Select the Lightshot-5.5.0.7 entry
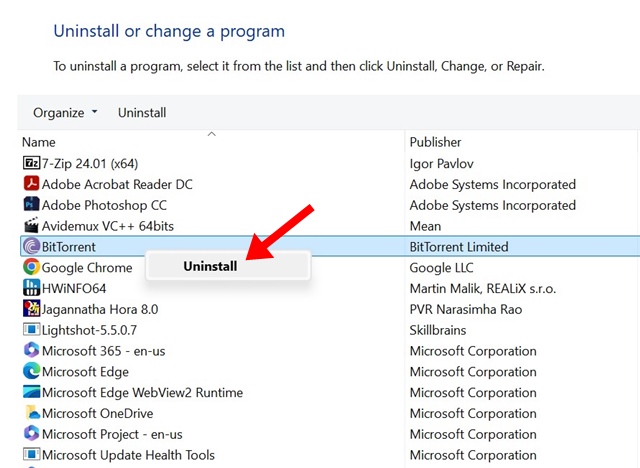640x468 pixels. pos(89,330)
